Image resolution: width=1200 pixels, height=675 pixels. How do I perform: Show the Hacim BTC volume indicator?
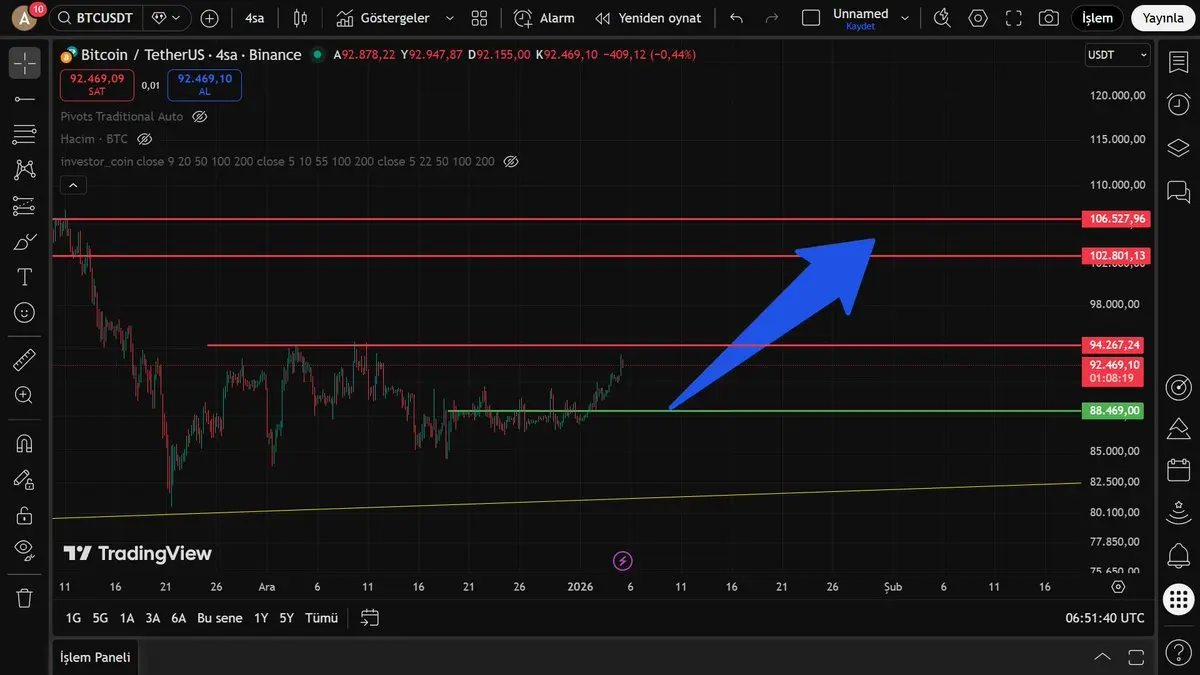(144, 139)
